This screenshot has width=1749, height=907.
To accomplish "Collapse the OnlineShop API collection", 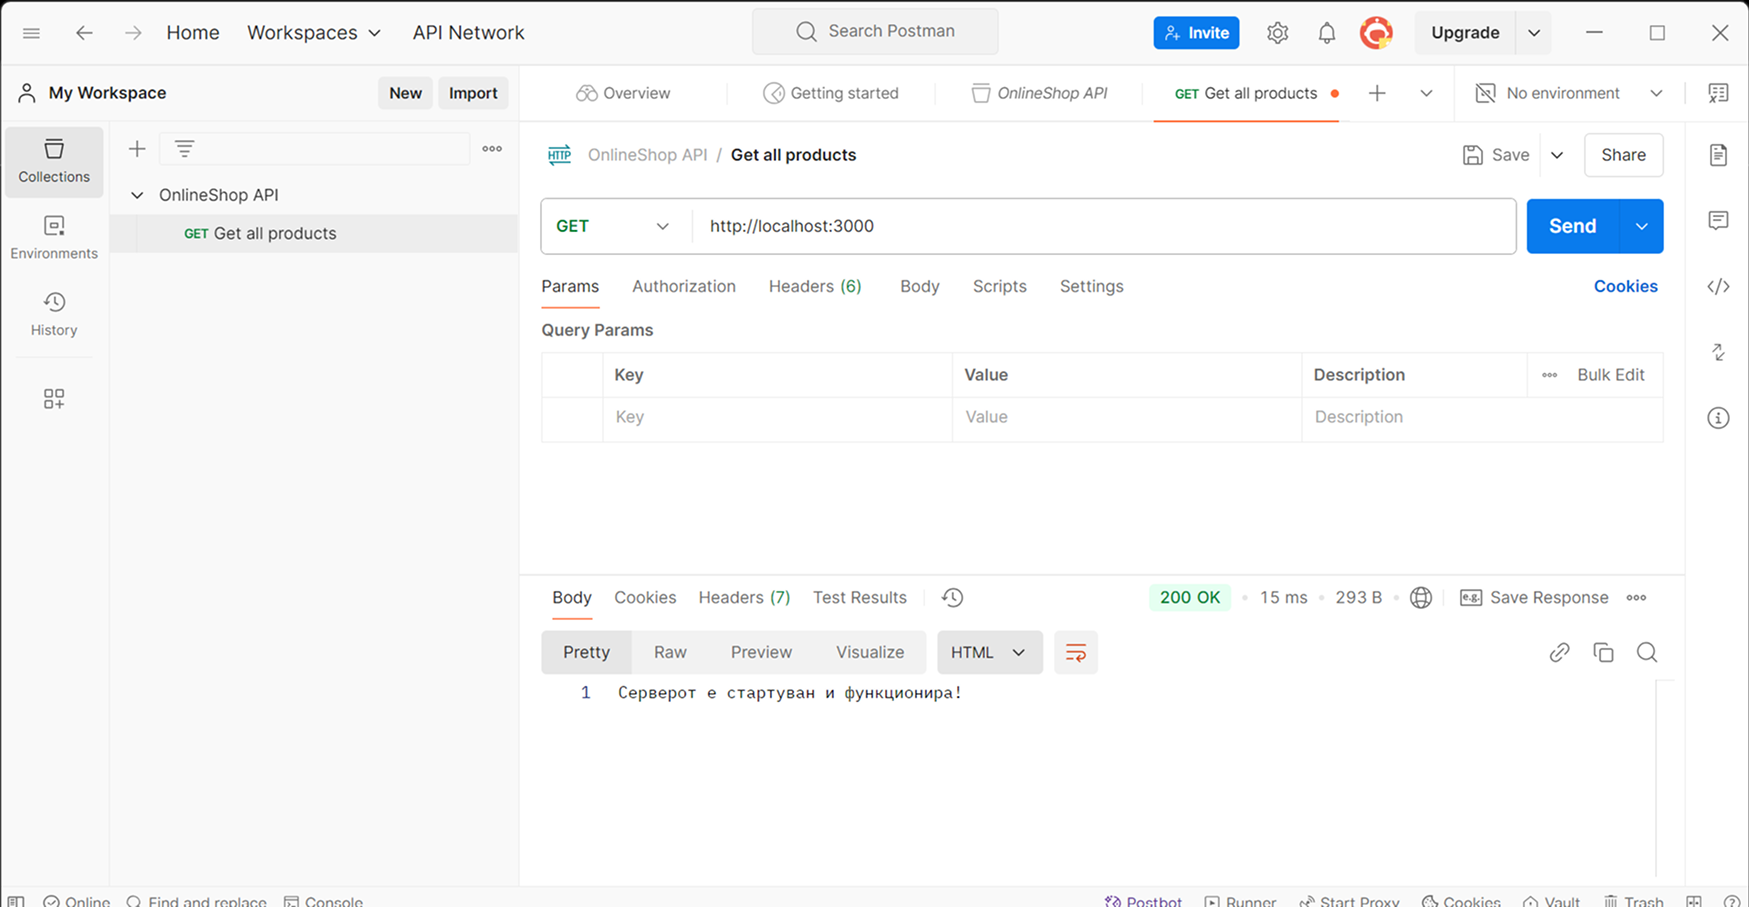I will [x=137, y=195].
